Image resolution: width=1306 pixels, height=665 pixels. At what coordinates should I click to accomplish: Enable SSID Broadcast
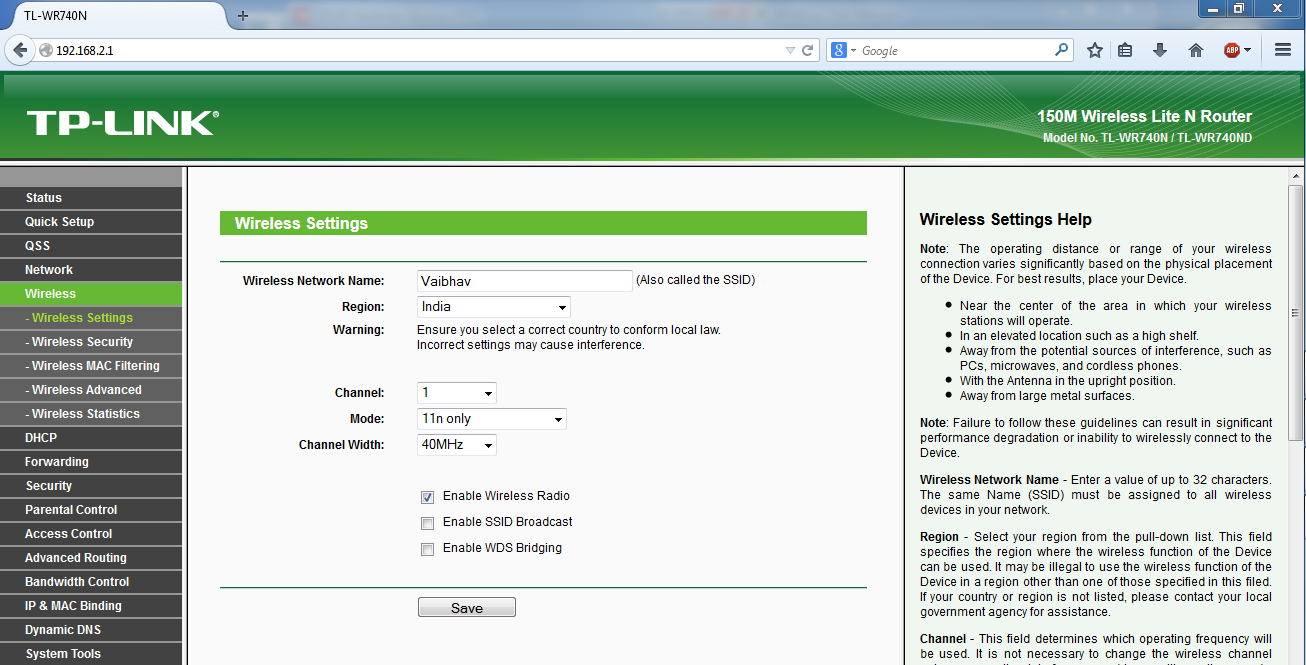tap(427, 523)
